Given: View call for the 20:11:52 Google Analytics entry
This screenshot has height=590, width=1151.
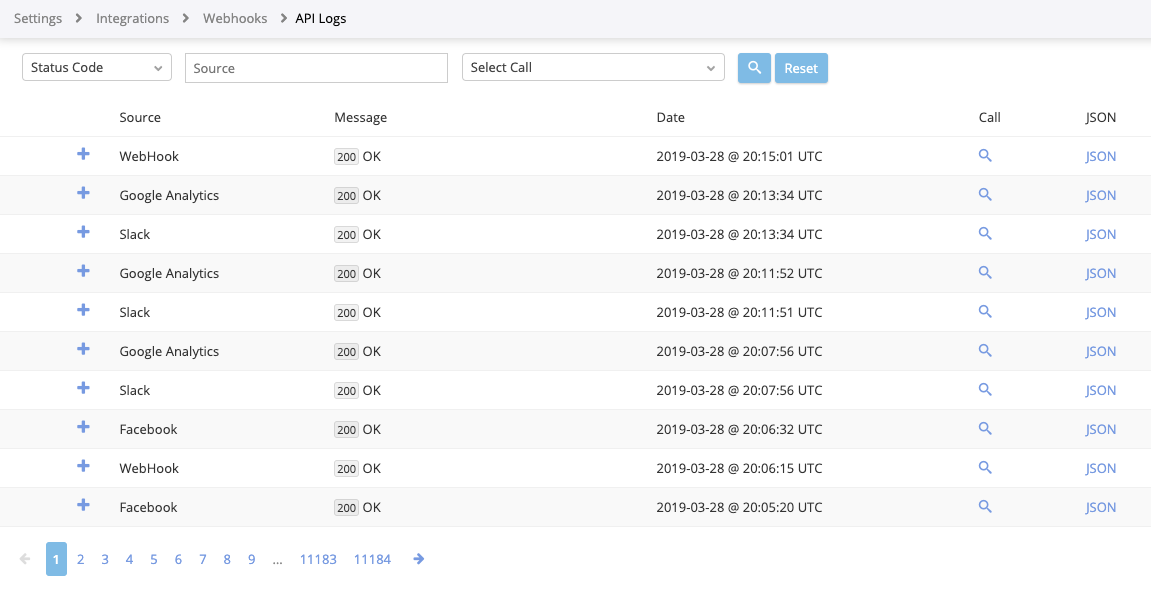Looking at the screenshot, I should [x=985, y=273].
